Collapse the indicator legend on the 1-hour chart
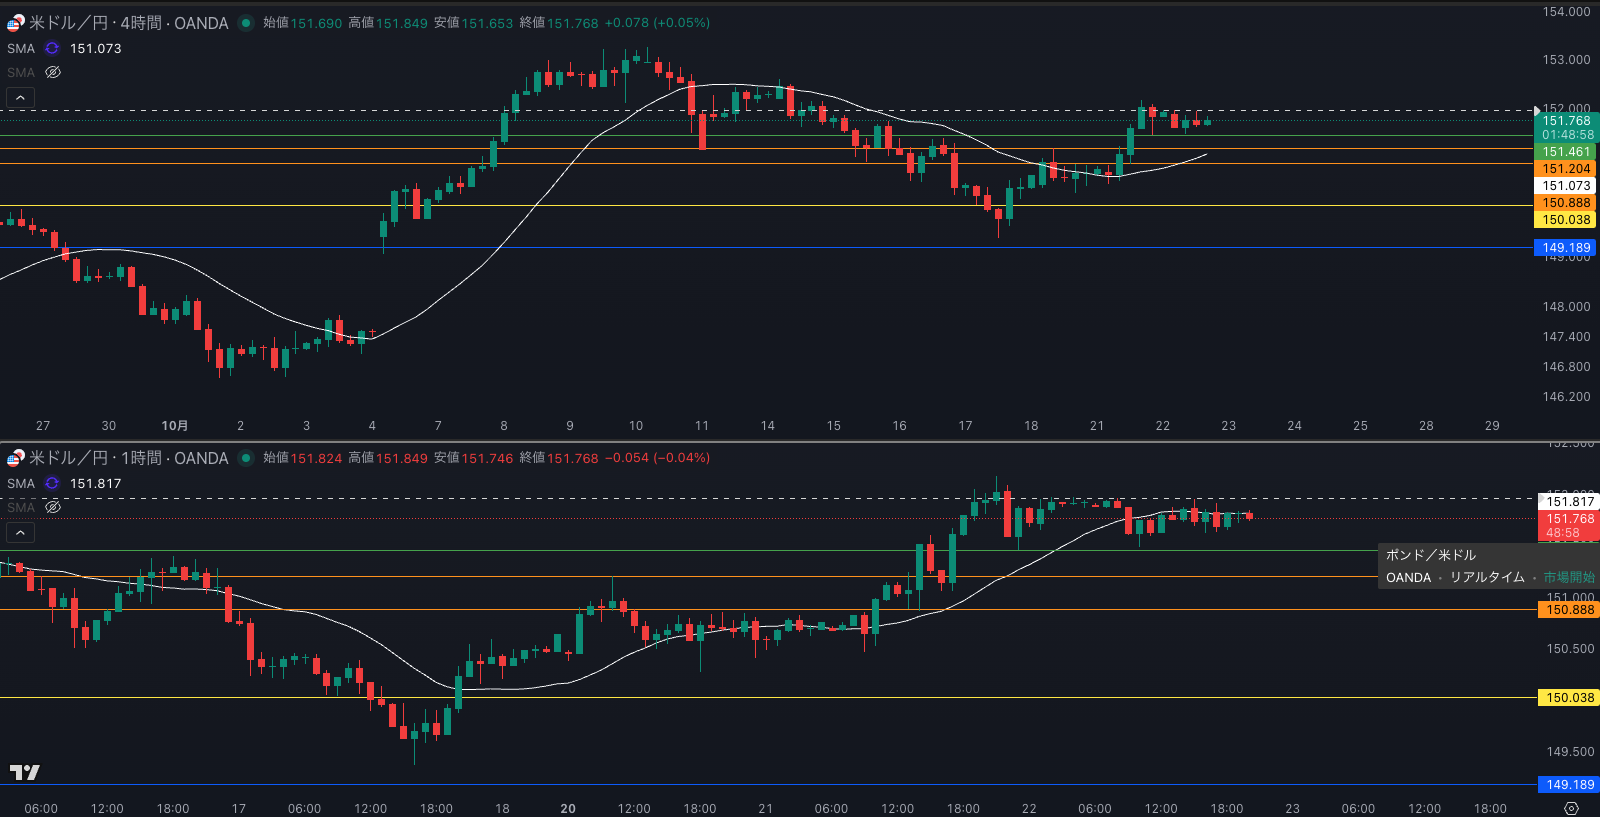The width and height of the screenshot is (1600, 817). point(20,532)
